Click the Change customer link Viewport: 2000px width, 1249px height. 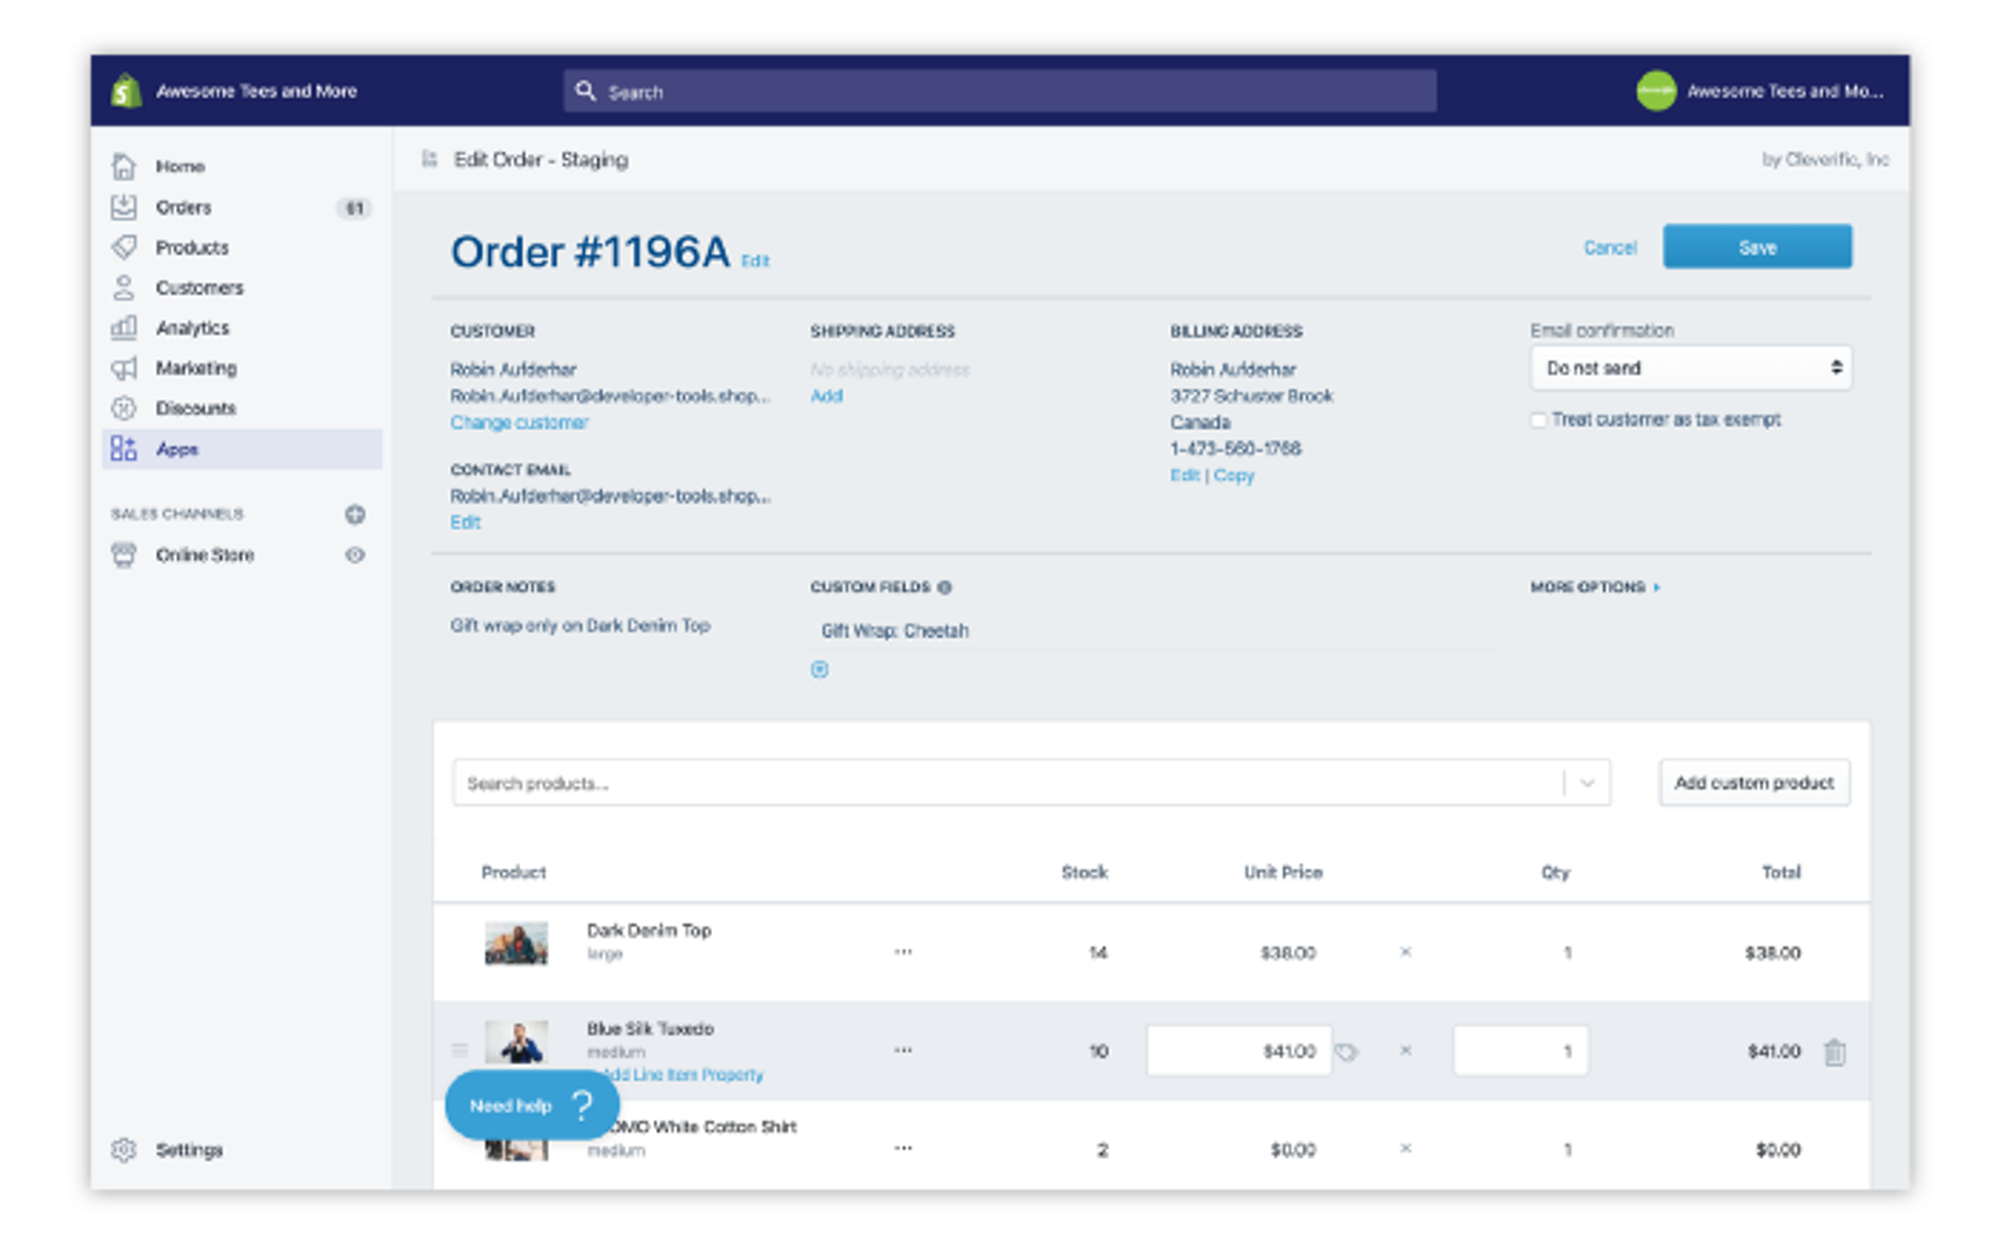[x=519, y=422]
